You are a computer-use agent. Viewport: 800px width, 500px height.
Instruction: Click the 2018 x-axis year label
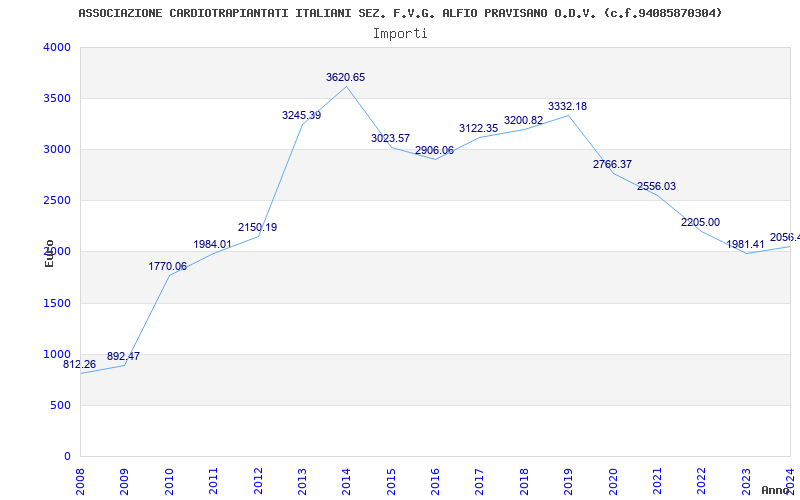524,481
